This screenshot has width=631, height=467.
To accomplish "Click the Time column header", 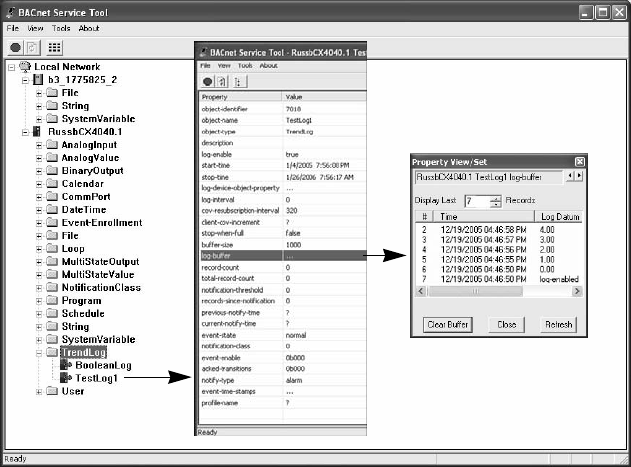I will 484,217.
